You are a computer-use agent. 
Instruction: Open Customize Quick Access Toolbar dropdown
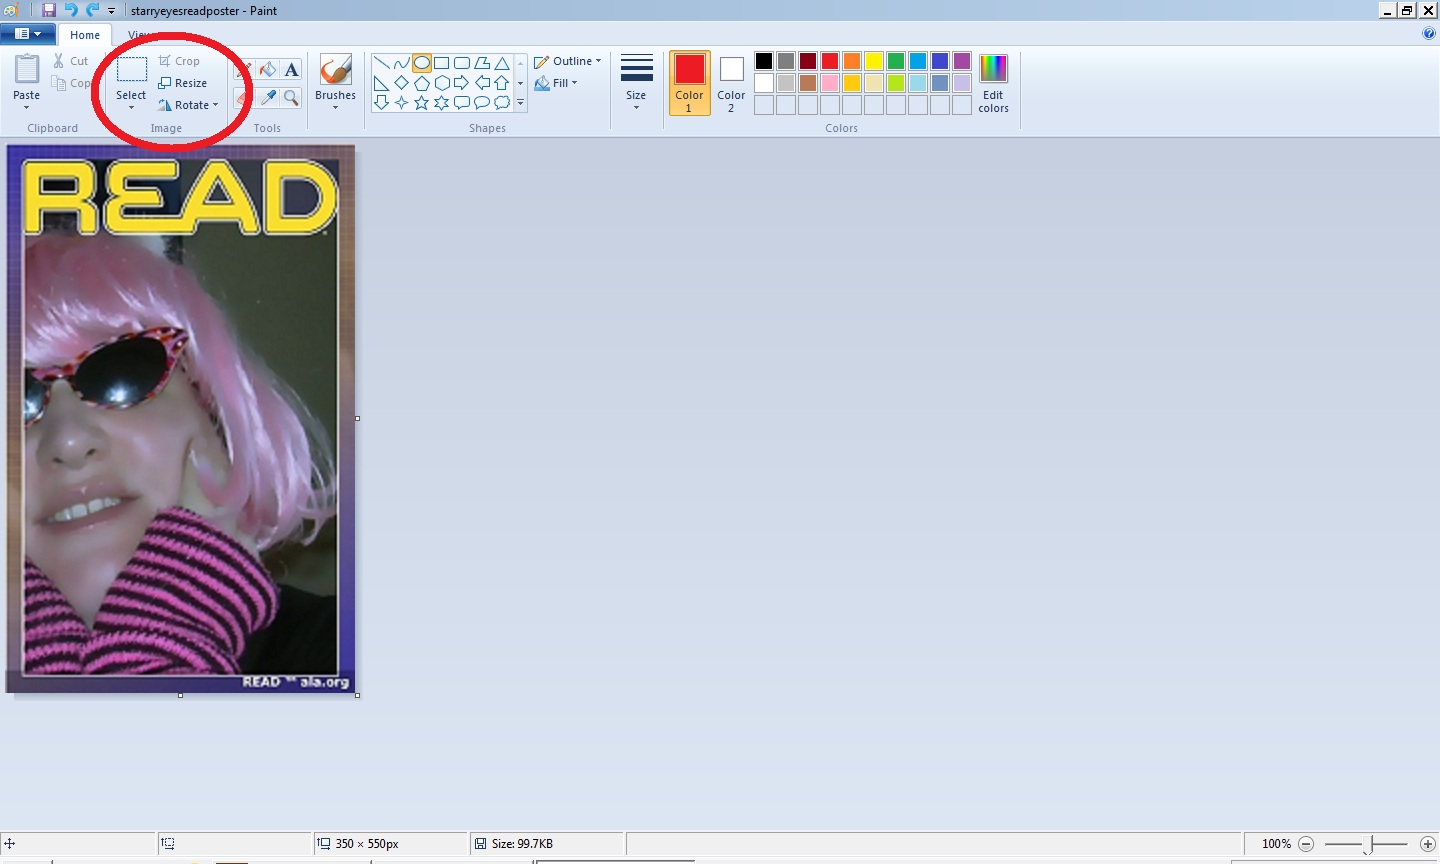pyautogui.click(x=111, y=11)
